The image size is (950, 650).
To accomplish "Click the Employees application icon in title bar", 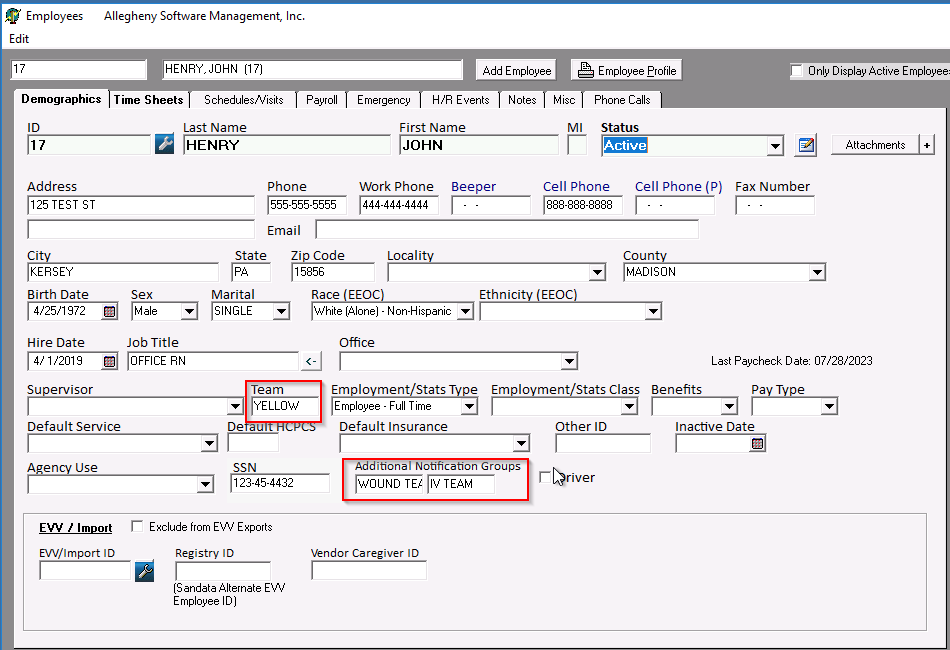I will (x=12, y=16).
